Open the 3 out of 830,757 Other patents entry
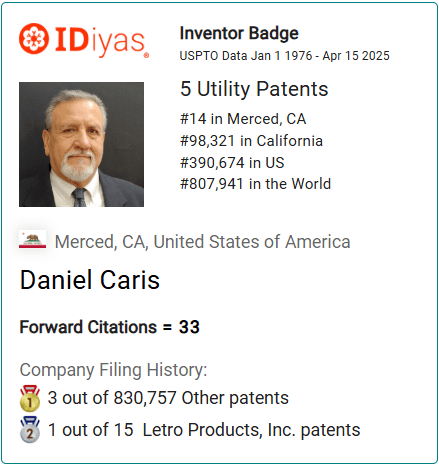439x465 pixels. [168, 398]
